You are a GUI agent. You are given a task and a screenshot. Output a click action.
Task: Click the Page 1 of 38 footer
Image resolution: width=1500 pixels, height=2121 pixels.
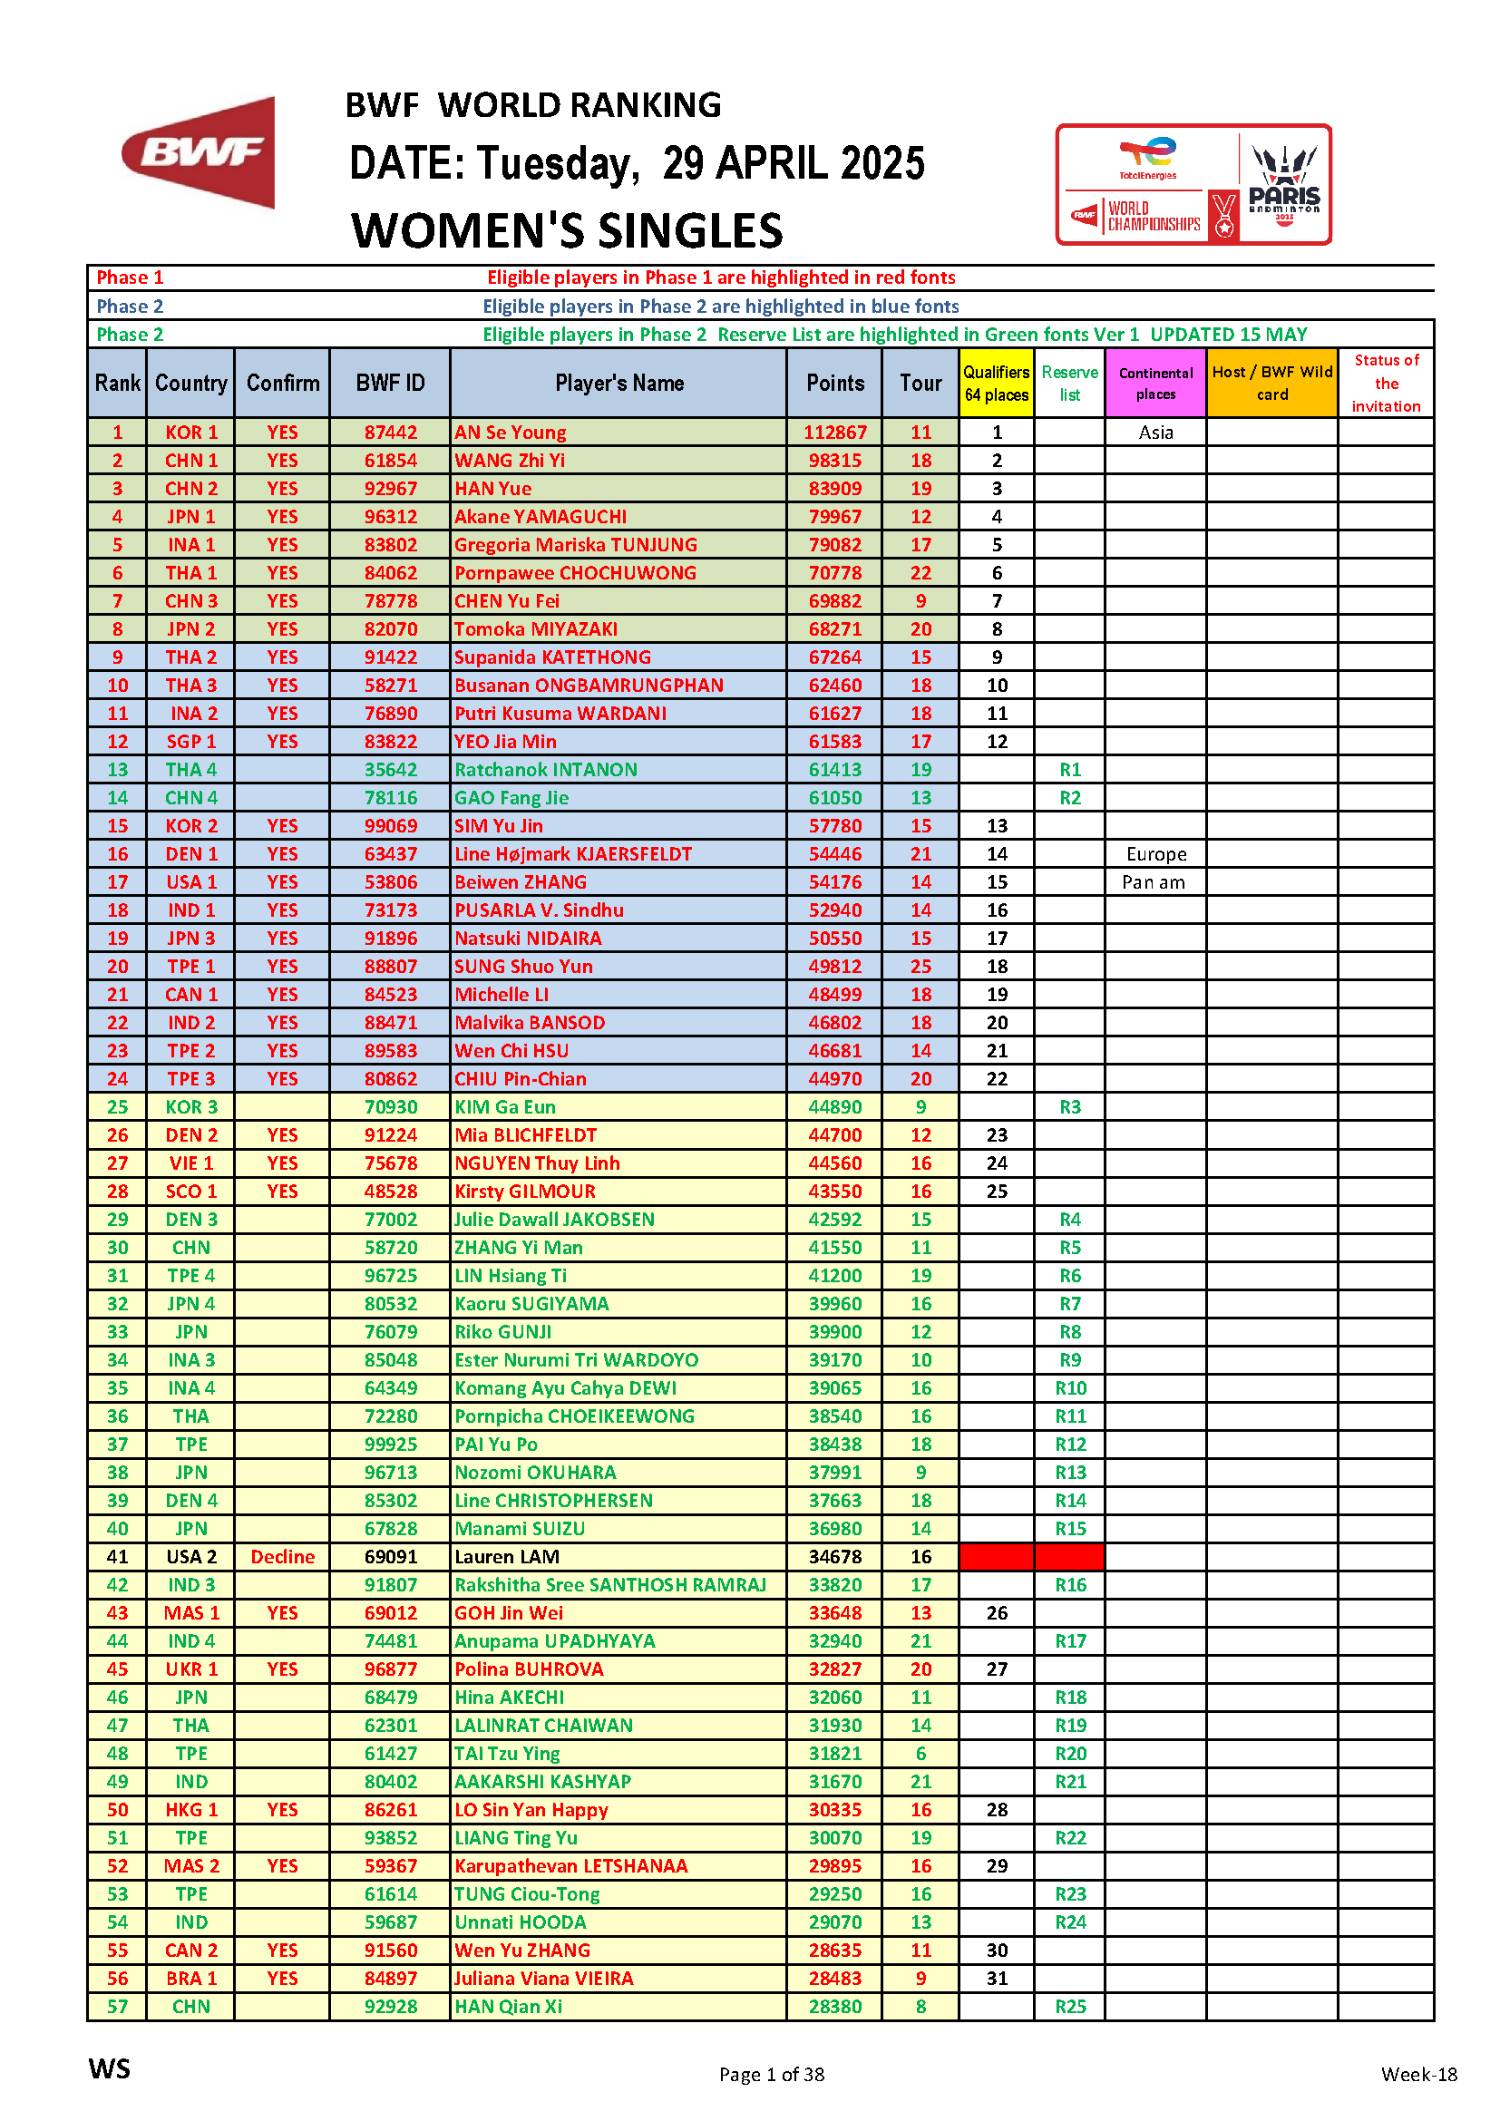772,2075
